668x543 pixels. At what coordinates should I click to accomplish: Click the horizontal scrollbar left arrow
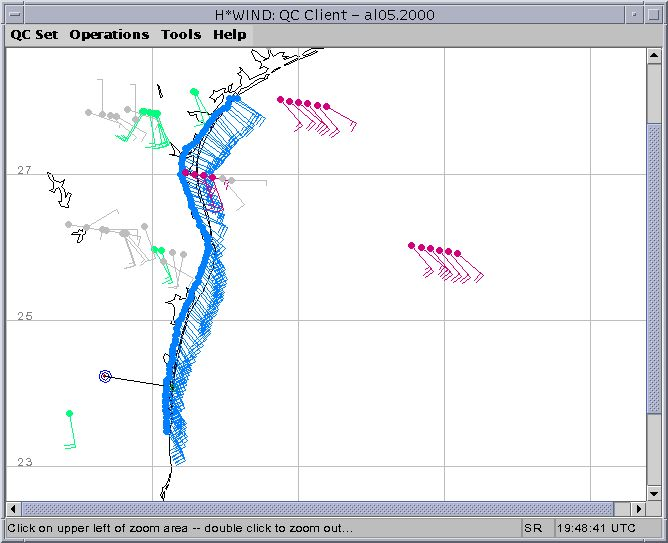click(x=14, y=508)
